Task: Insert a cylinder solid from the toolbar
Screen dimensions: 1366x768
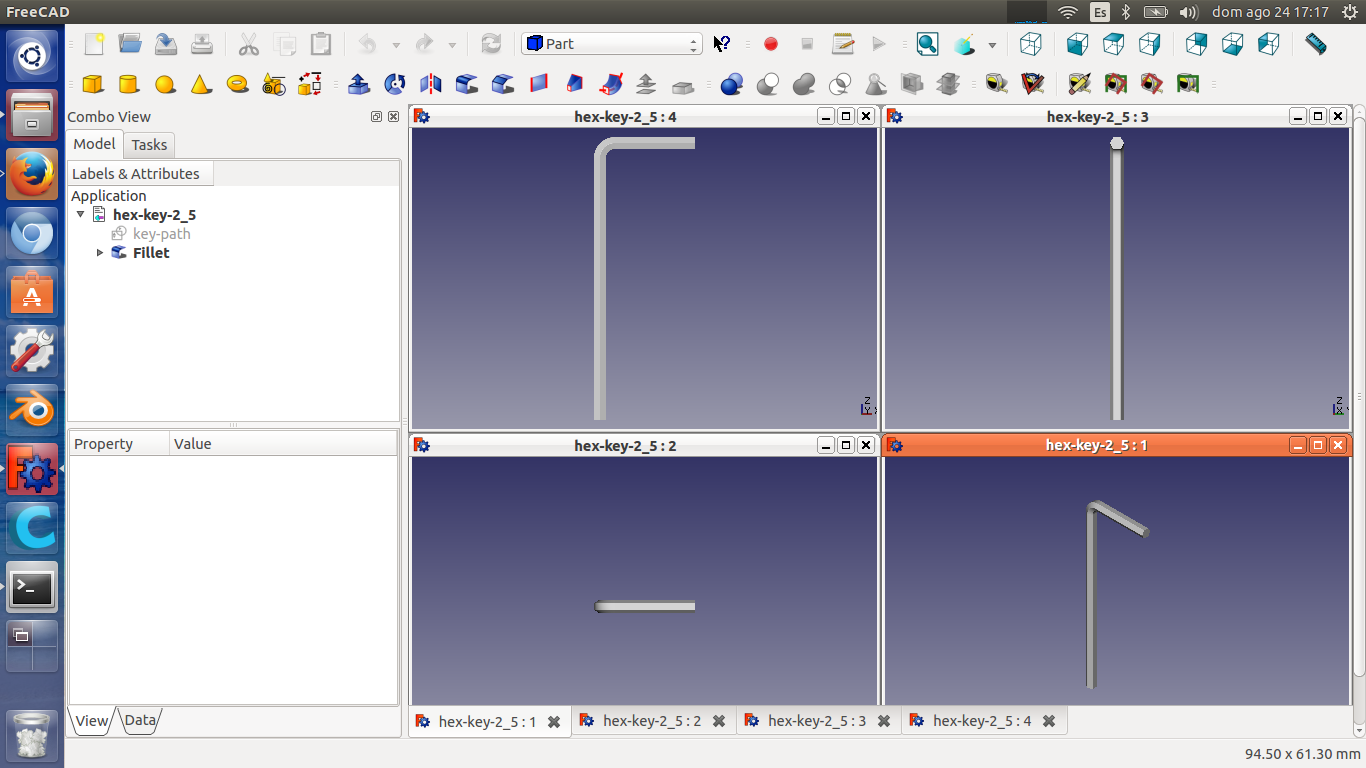Action: [129, 84]
